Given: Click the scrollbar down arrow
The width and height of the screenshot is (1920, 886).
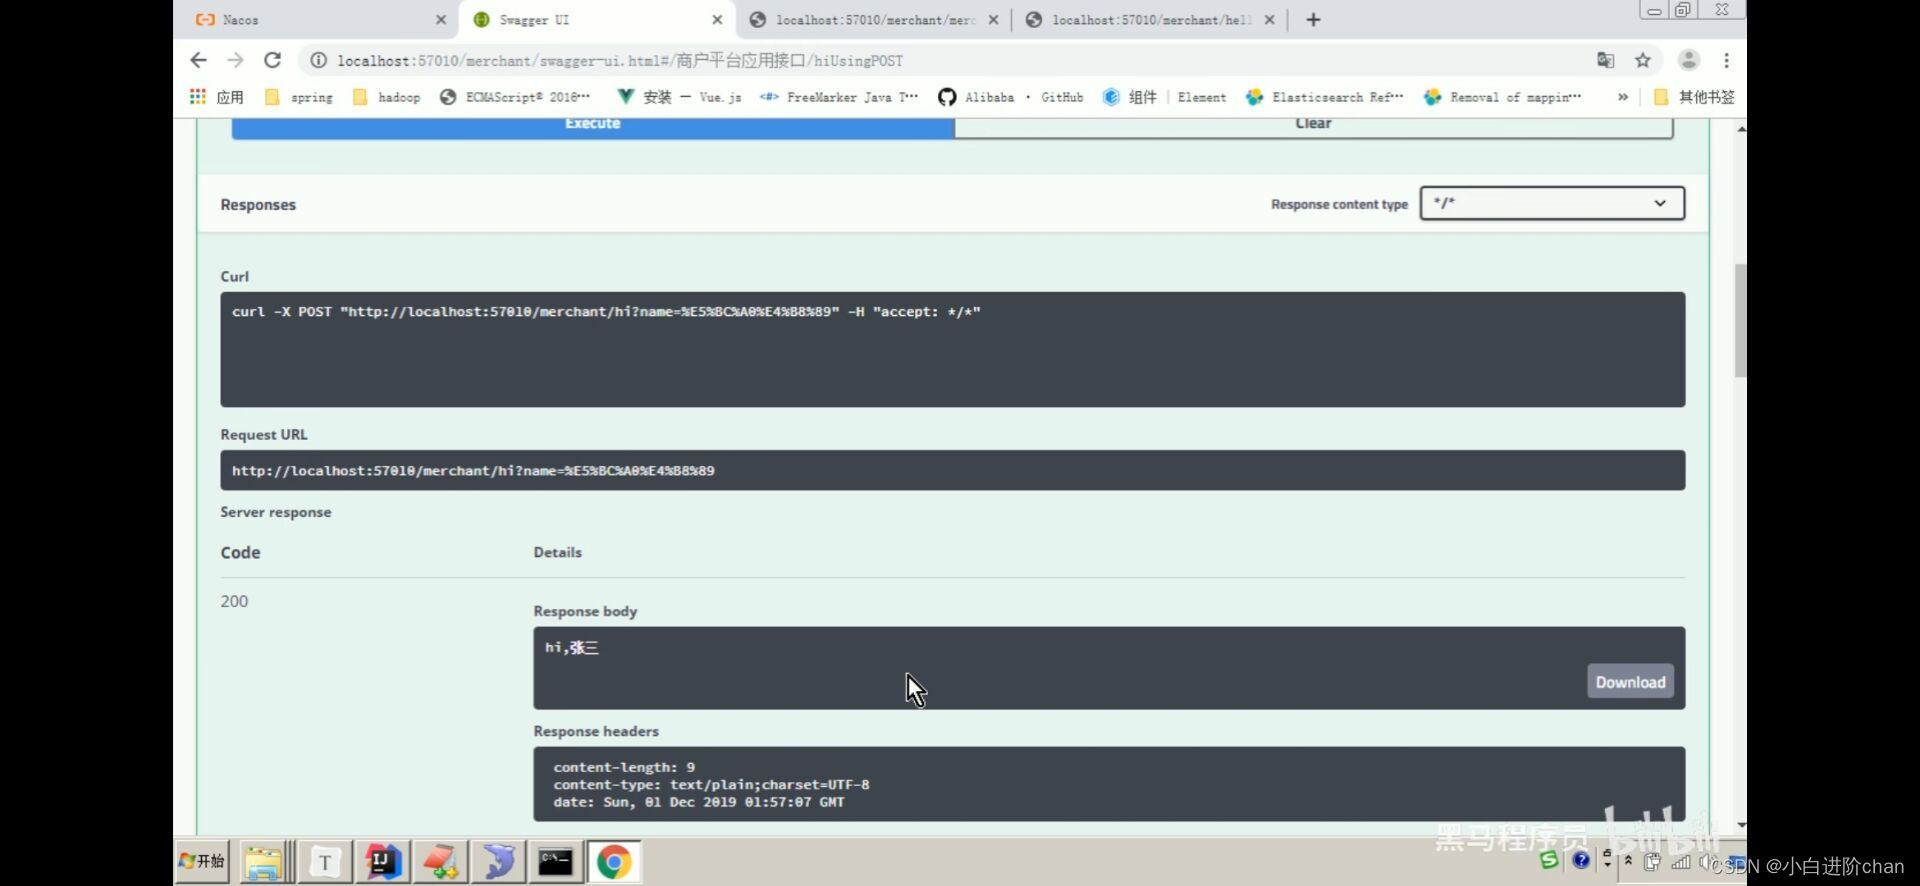Looking at the screenshot, I should pos(1741,825).
